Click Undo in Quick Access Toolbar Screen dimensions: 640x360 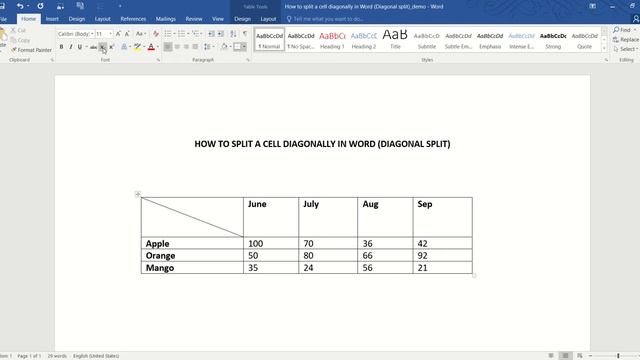pos(20,6)
